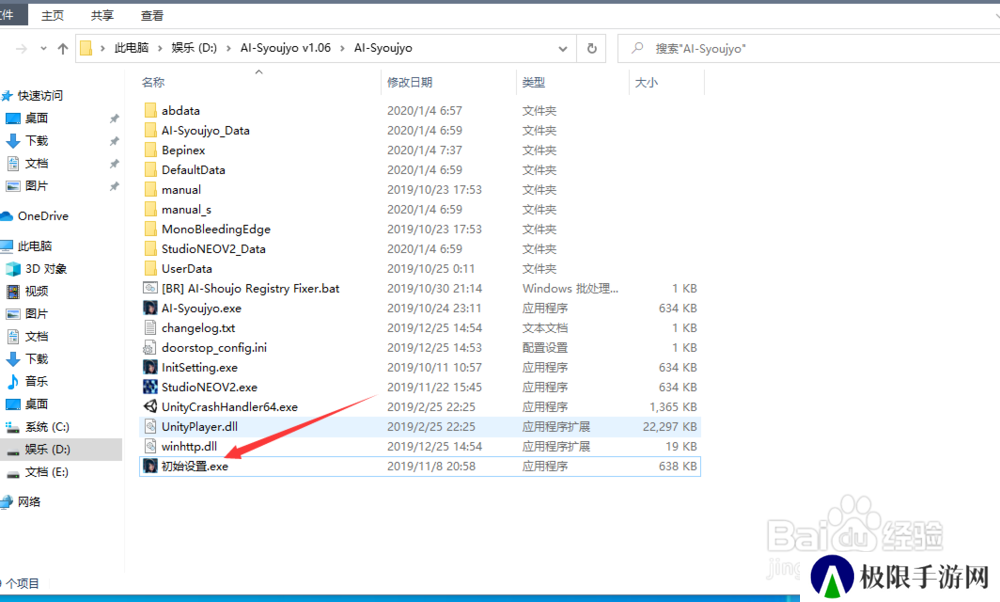Expand chevron after 此电脑 in breadcrumb

pyautogui.click(x=159, y=48)
